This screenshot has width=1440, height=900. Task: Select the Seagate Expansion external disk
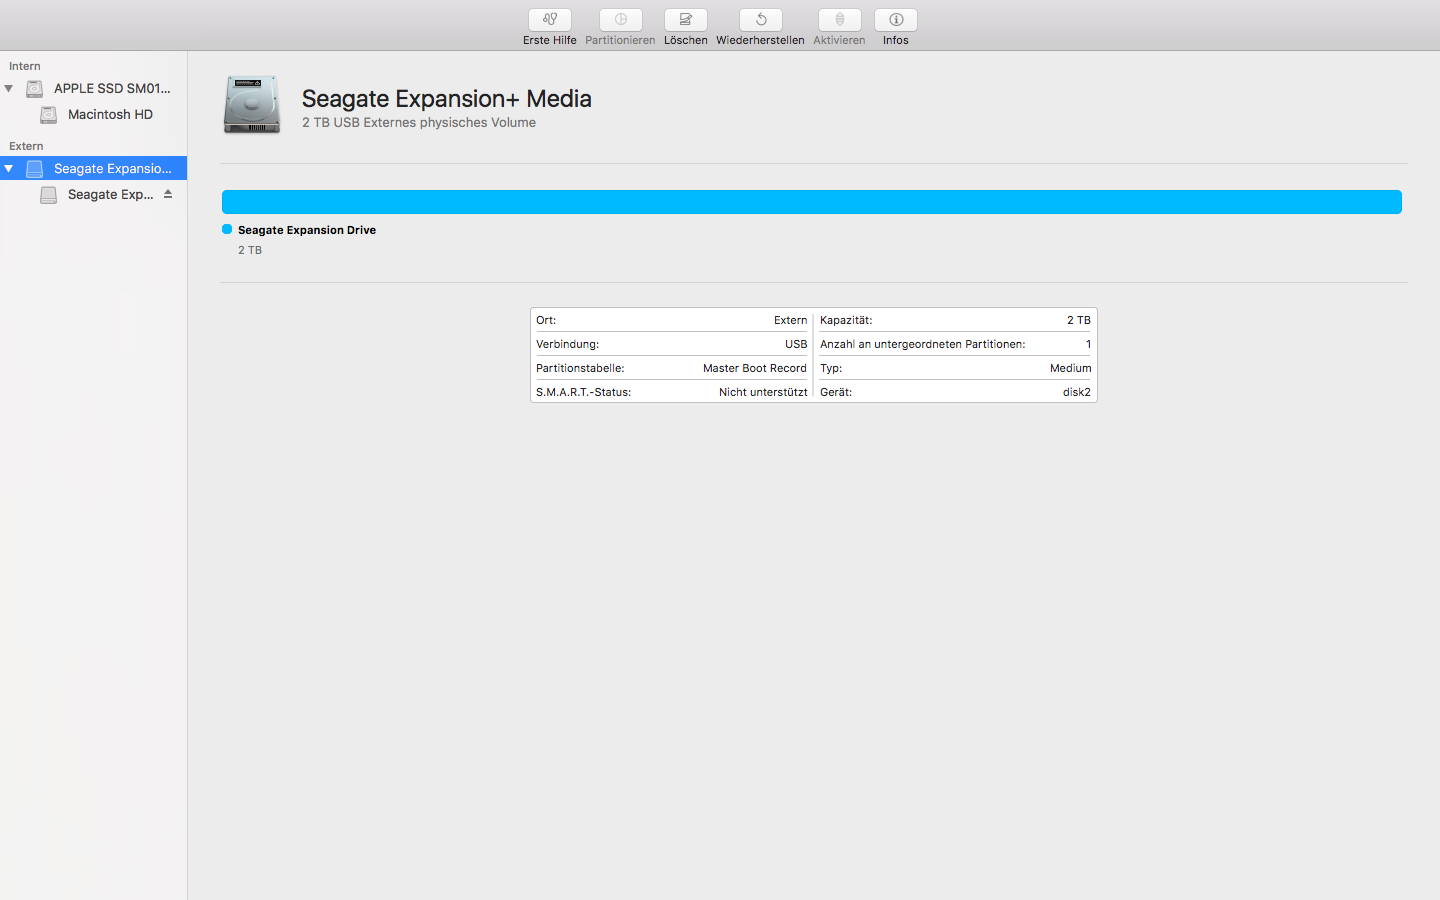pyautogui.click(x=112, y=168)
